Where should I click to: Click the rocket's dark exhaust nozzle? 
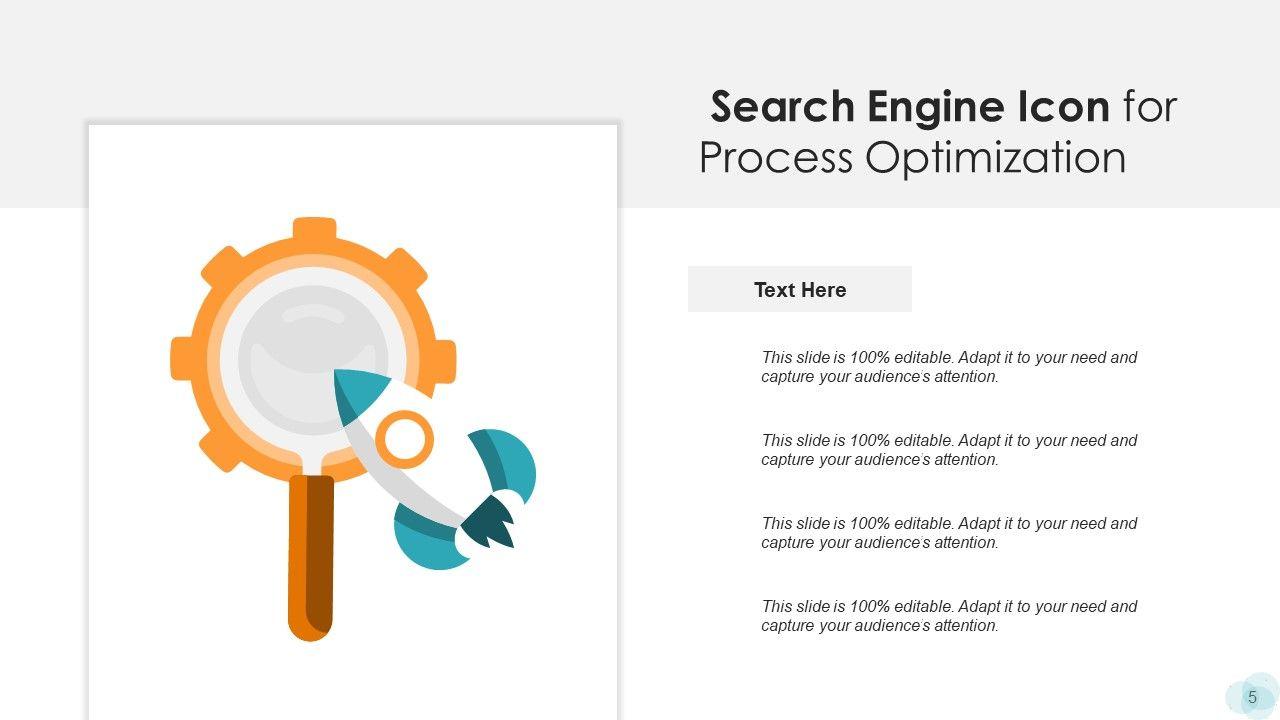coord(492,523)
